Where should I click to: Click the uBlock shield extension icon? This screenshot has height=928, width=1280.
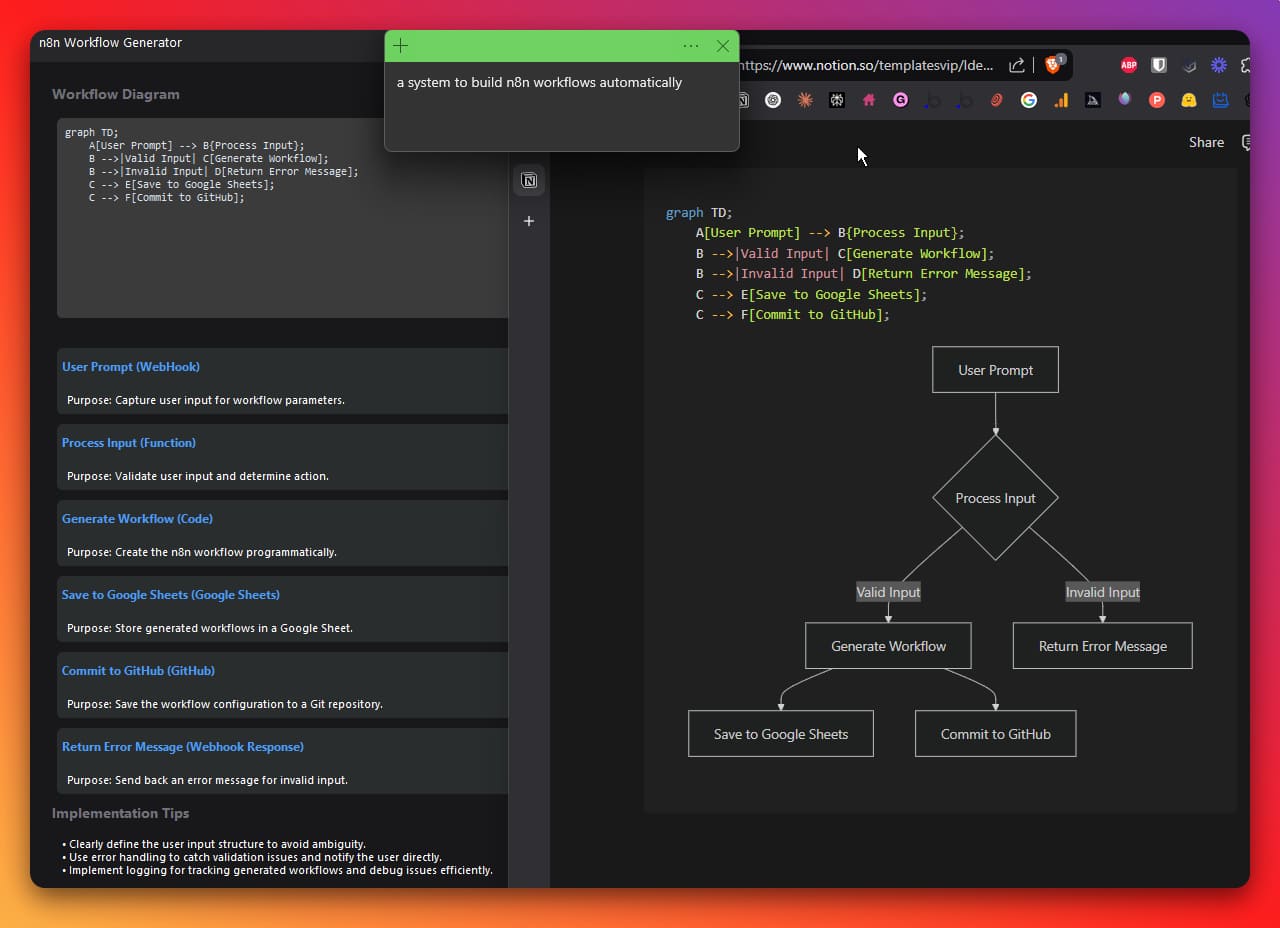[1158, 65]
